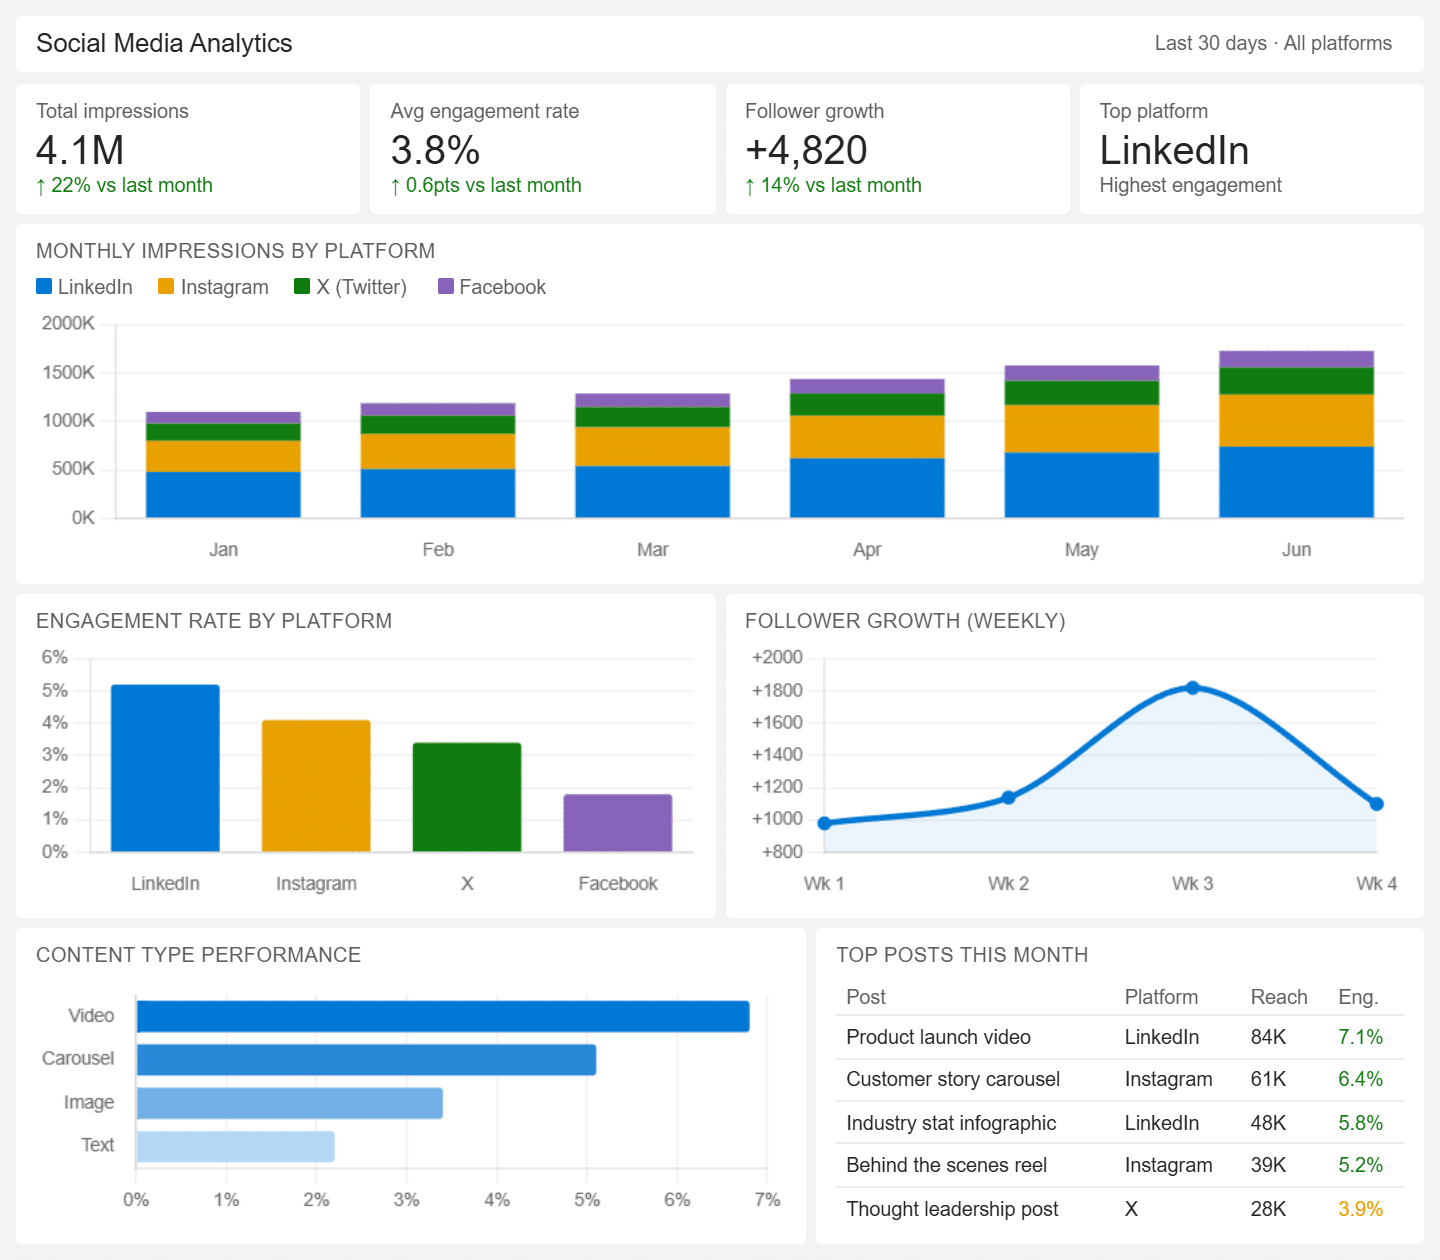Image resolution: width=1440 pixels, height=1260 pixels.
Task: Click '↑ 0.6pts vs last month' text
Action: click(486, 185)
